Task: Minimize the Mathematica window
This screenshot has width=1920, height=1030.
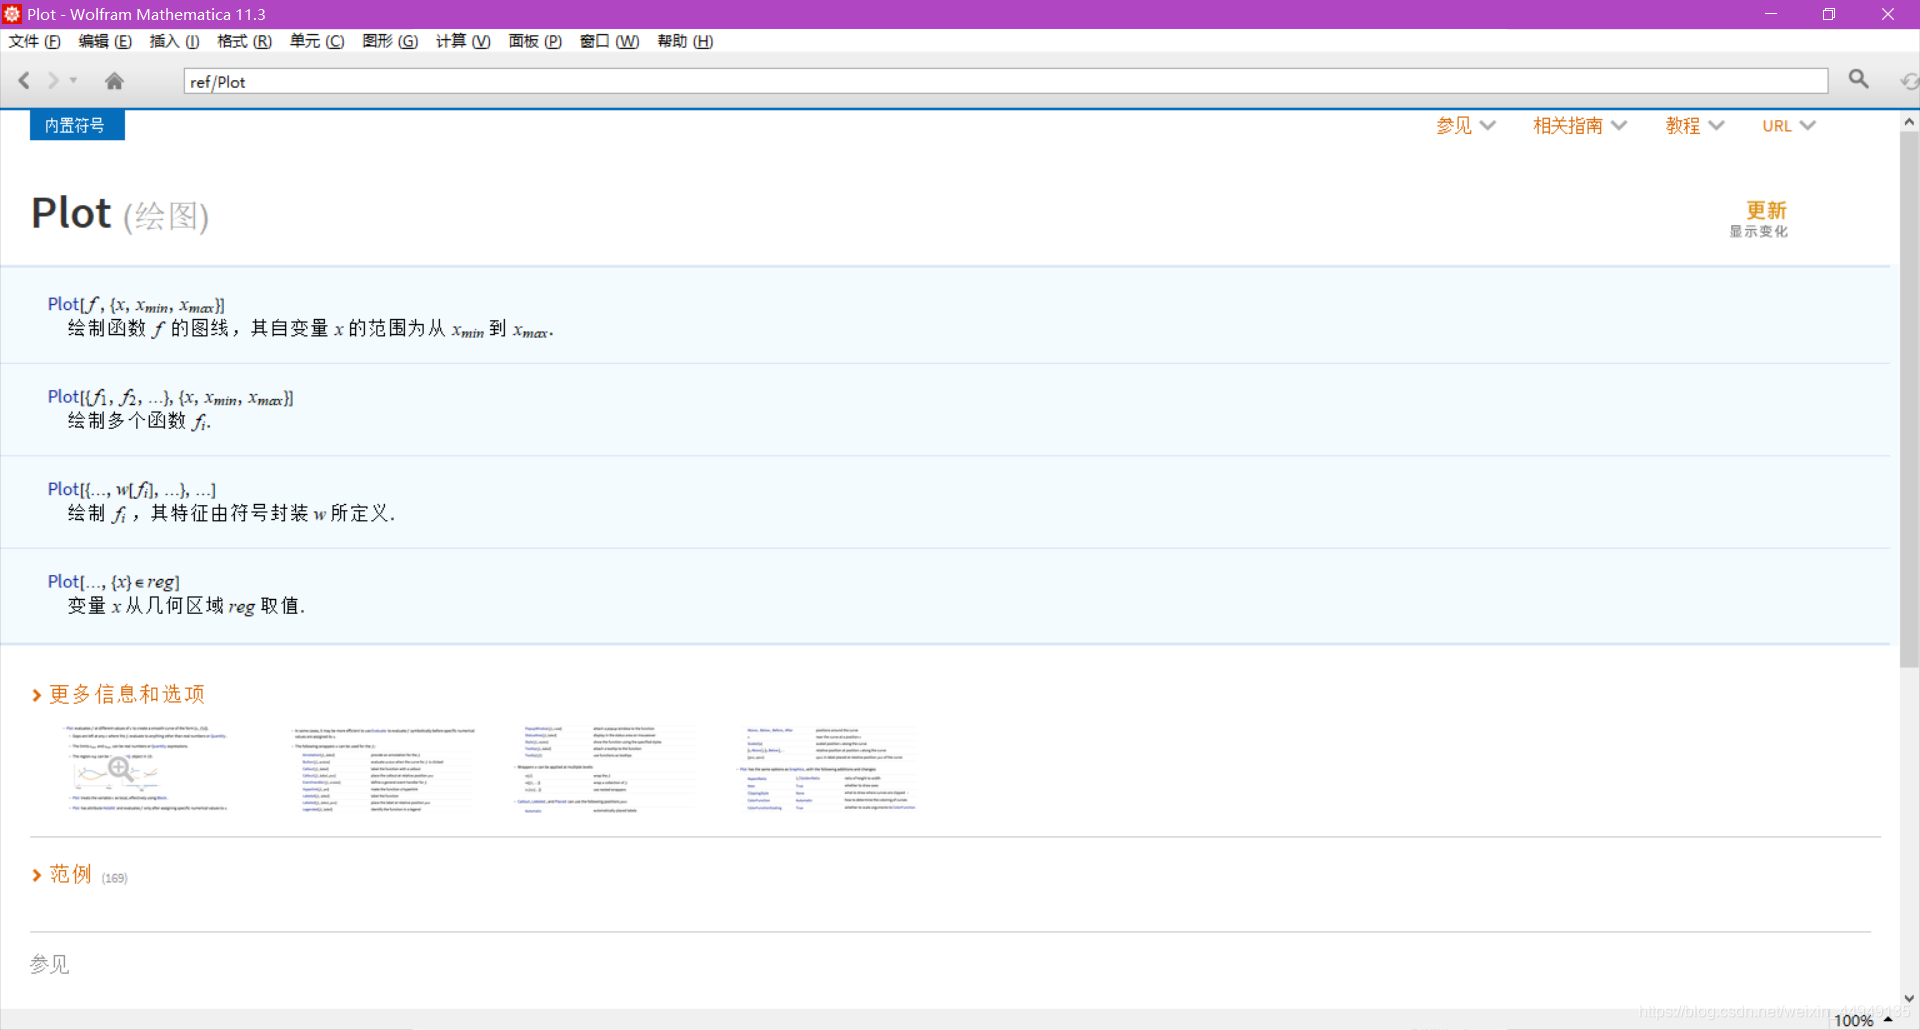Action: pos(1771,14)
